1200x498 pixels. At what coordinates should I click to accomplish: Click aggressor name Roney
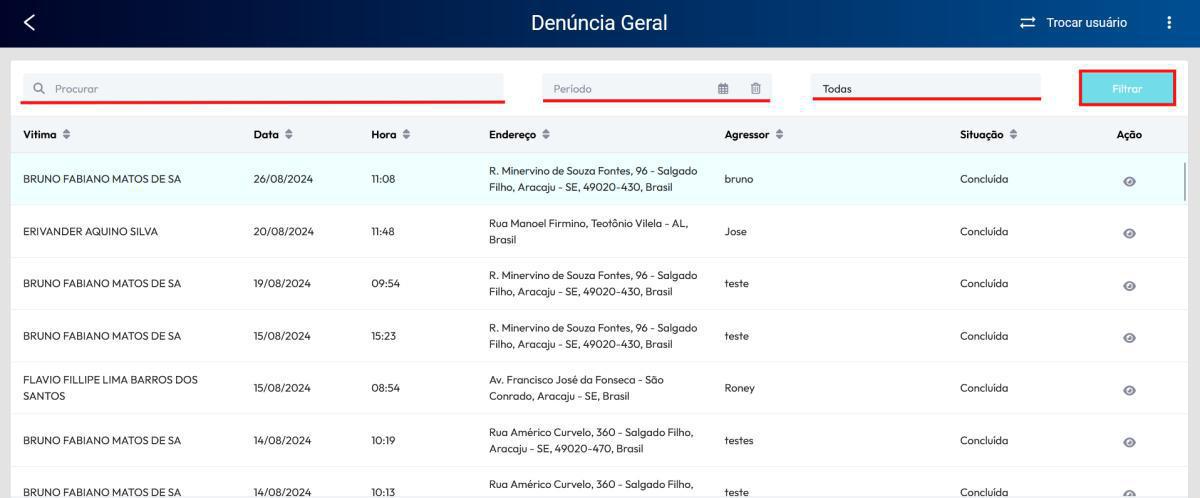[x=740, y=388]
